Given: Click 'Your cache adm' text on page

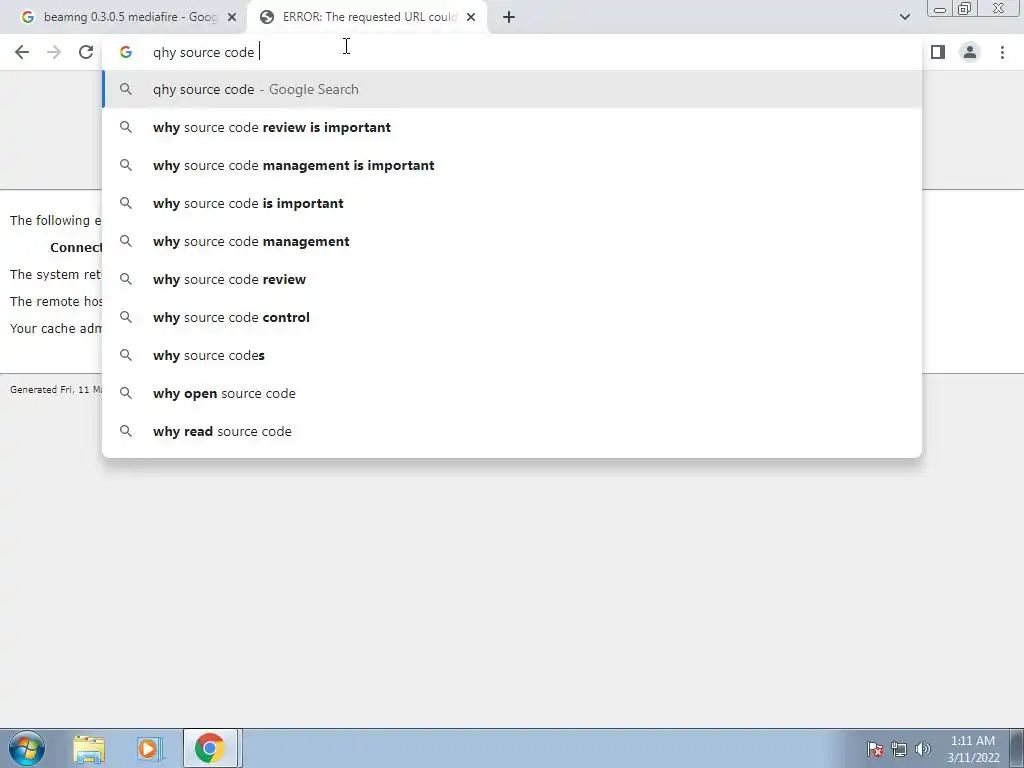Looking at the screenshot, I should pos(56,328).
